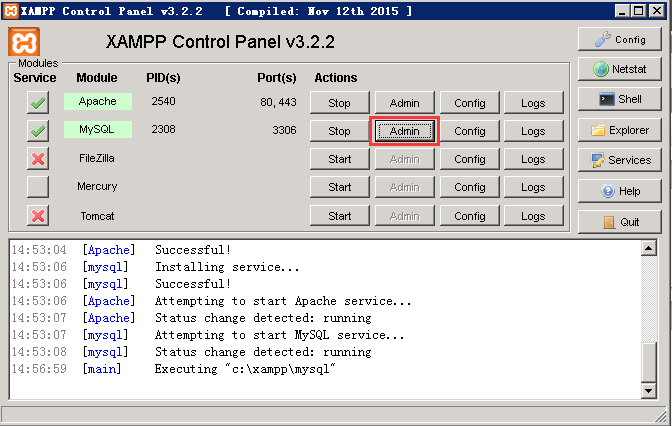Open Netstat with globe icon
Image resolution: width=672 pixels, height=426 pixels.
[x=621, y=69]
